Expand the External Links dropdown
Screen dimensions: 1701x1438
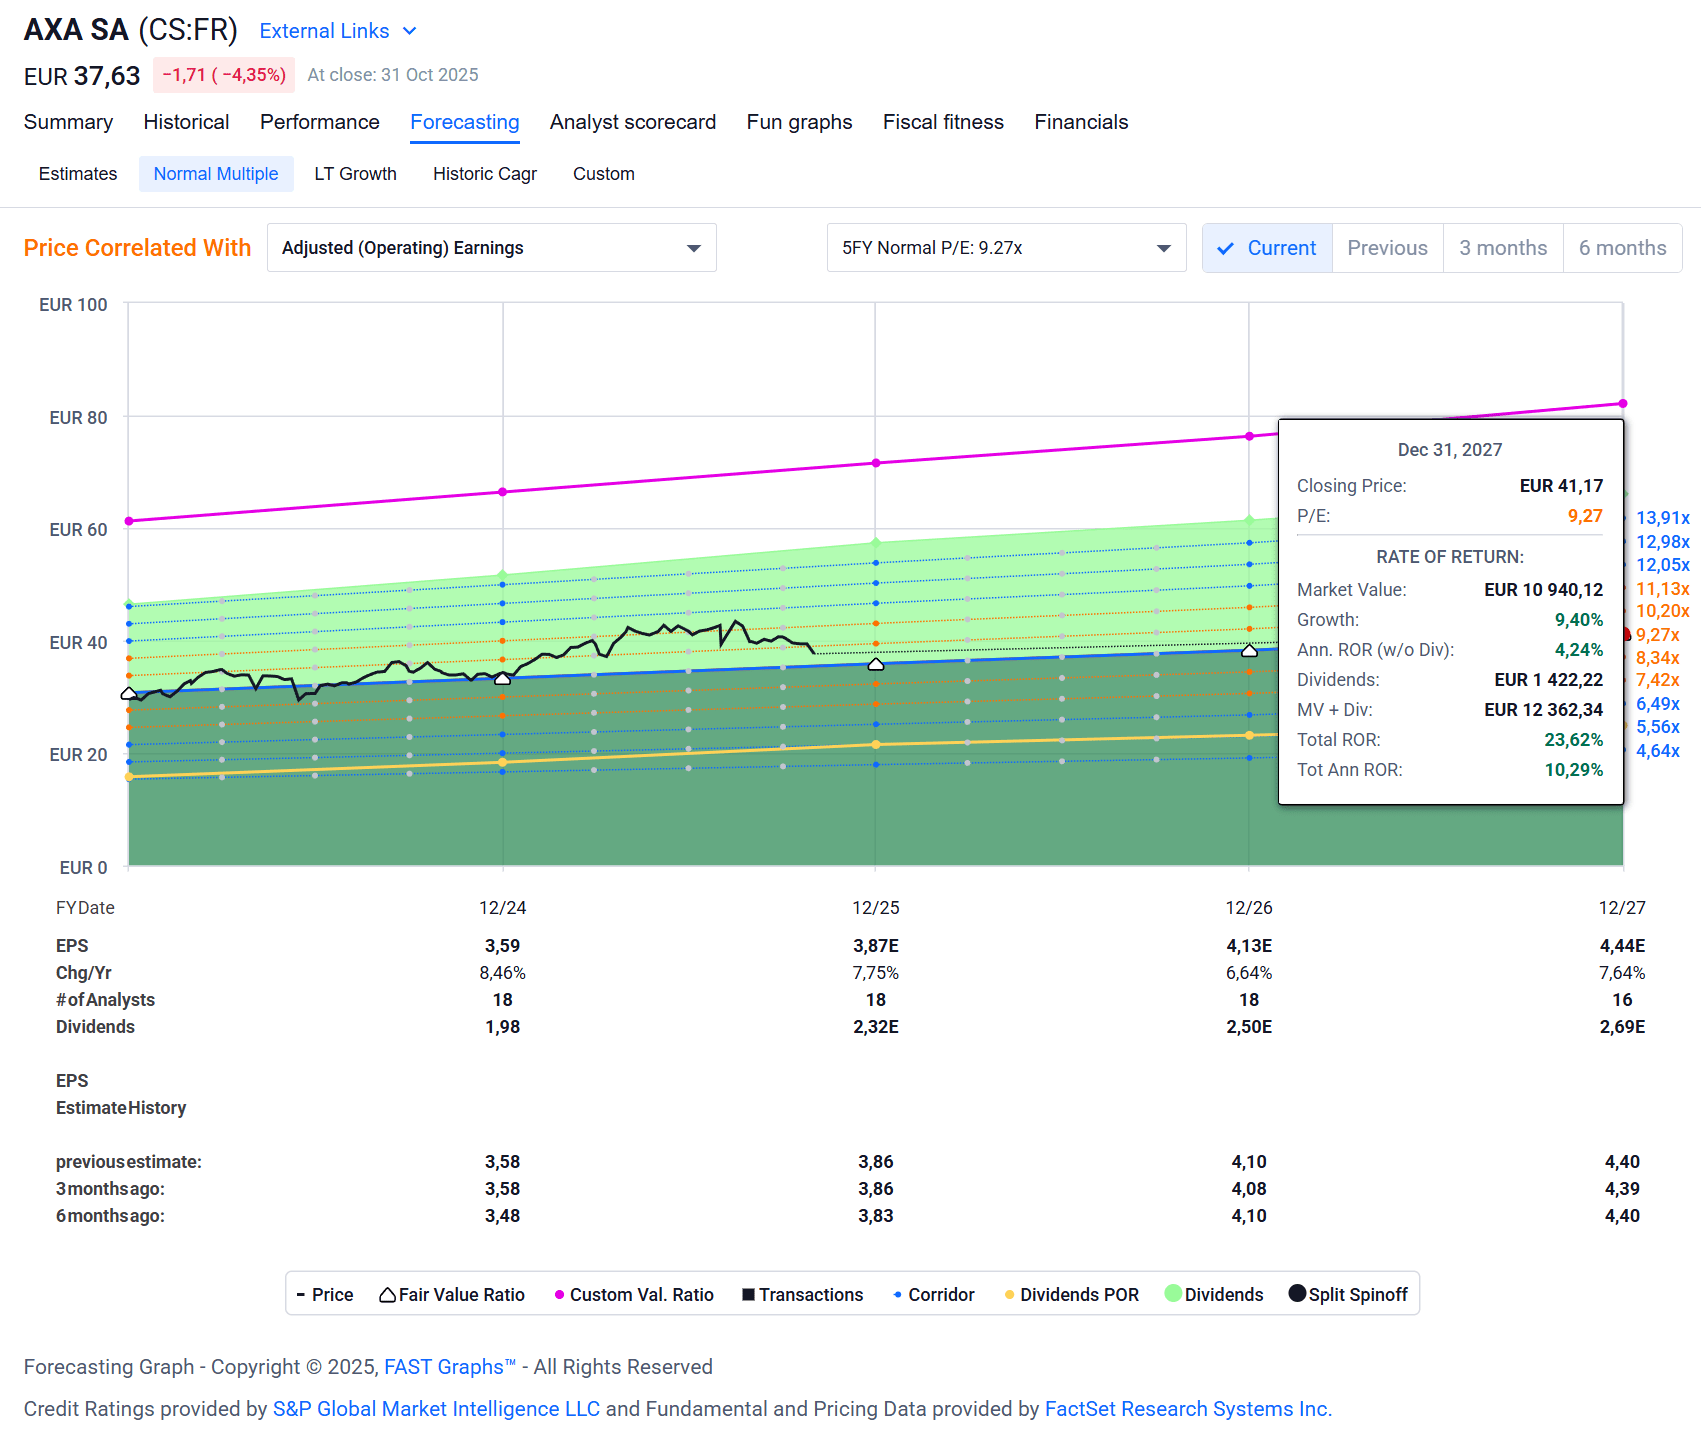[337, 31]
